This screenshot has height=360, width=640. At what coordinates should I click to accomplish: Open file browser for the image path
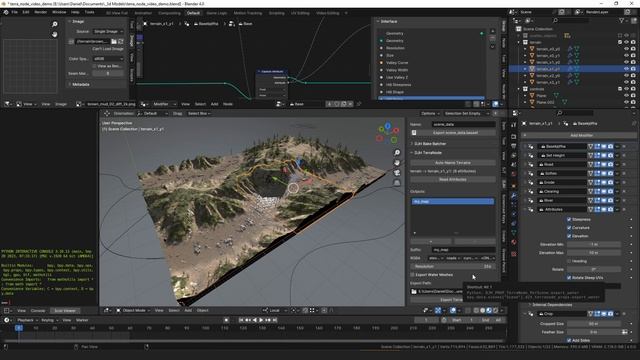tap(114, 41)
